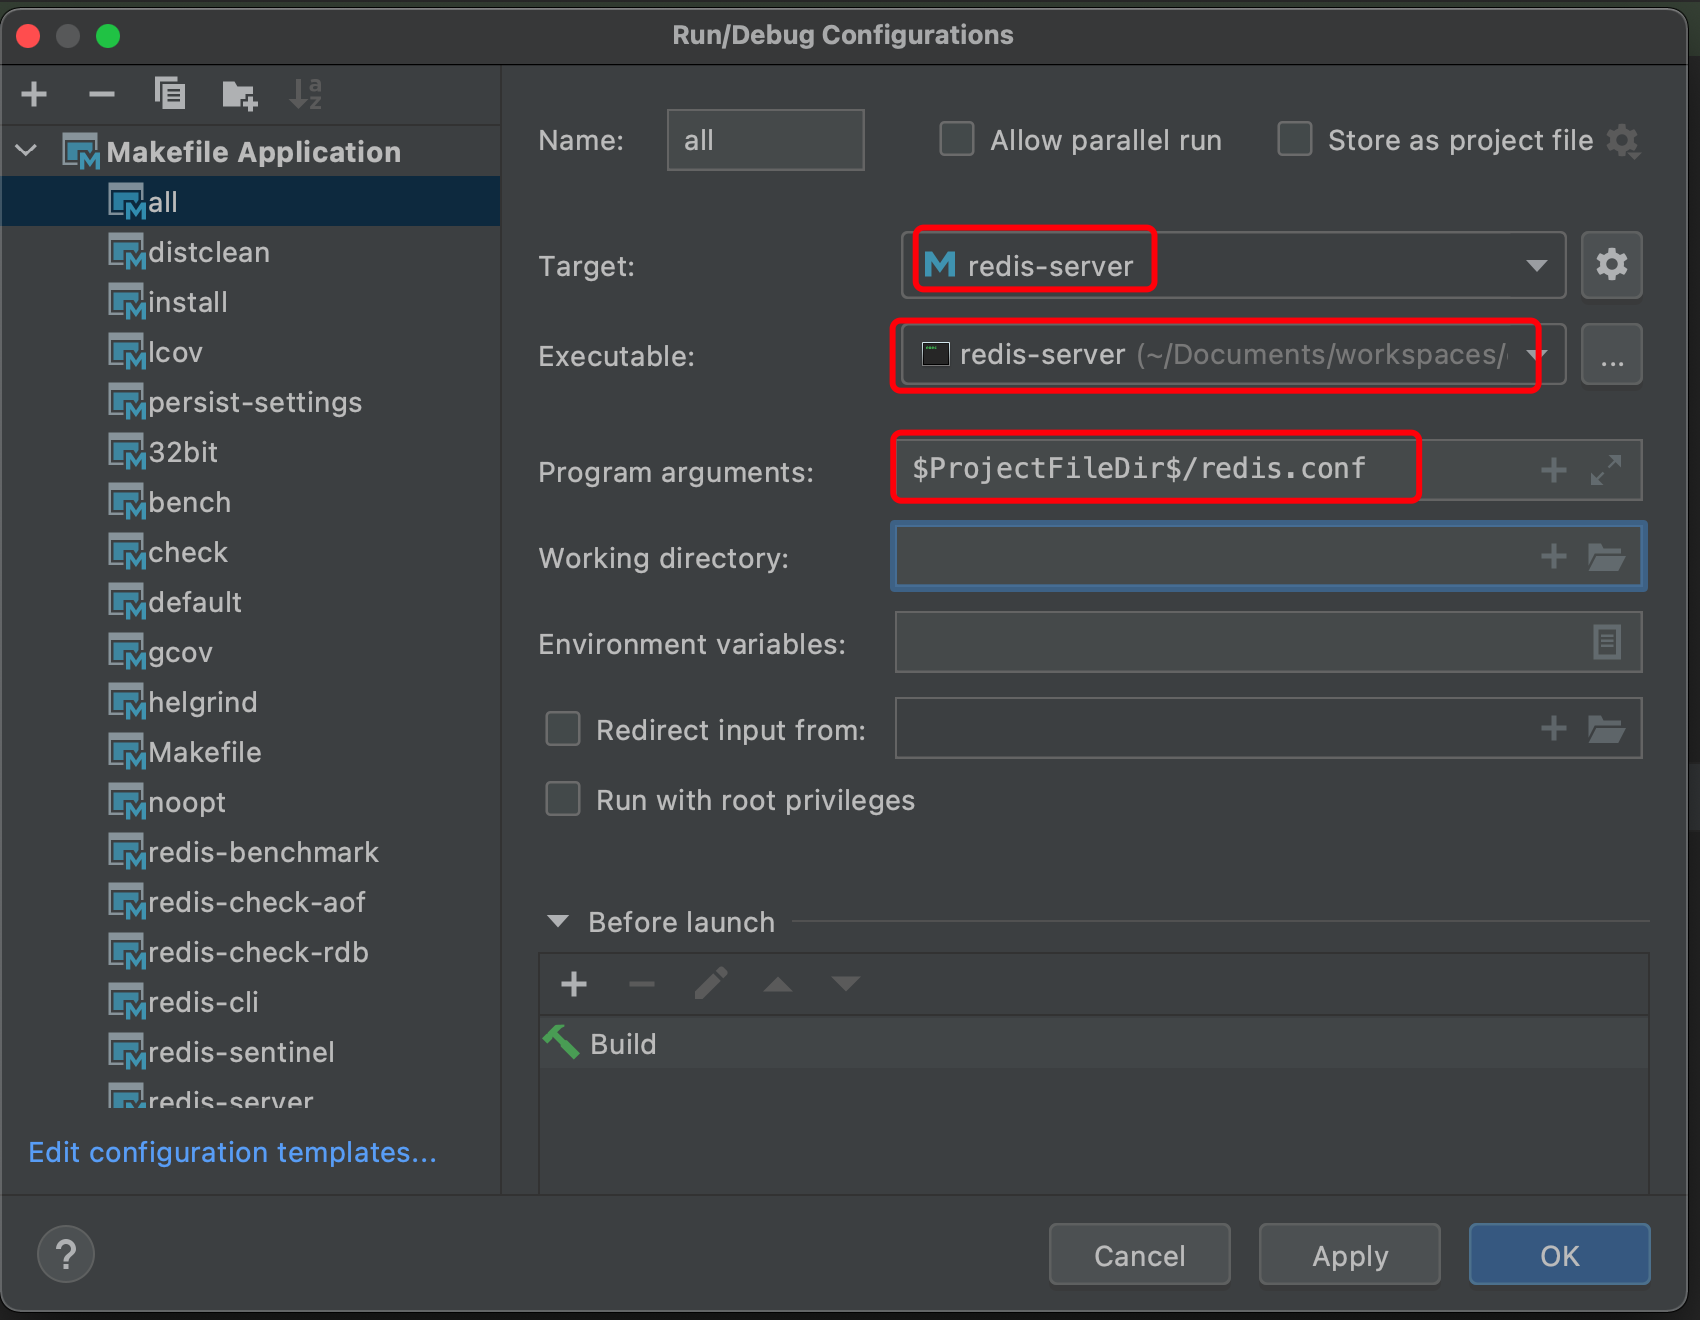Browse file for Redirect input from

[x=1606, y=729]
